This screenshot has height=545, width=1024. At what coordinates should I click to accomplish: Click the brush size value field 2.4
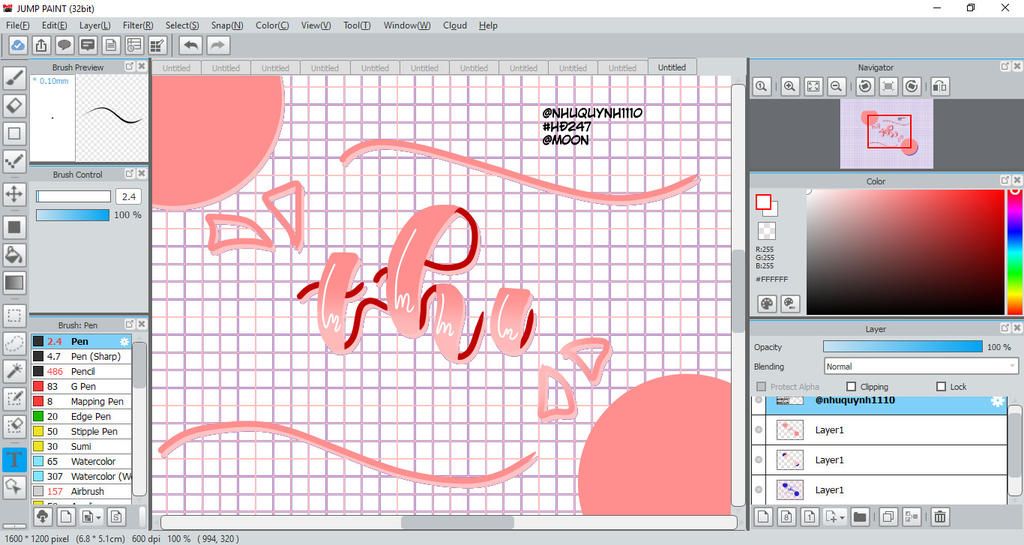(x=129, y=196)
